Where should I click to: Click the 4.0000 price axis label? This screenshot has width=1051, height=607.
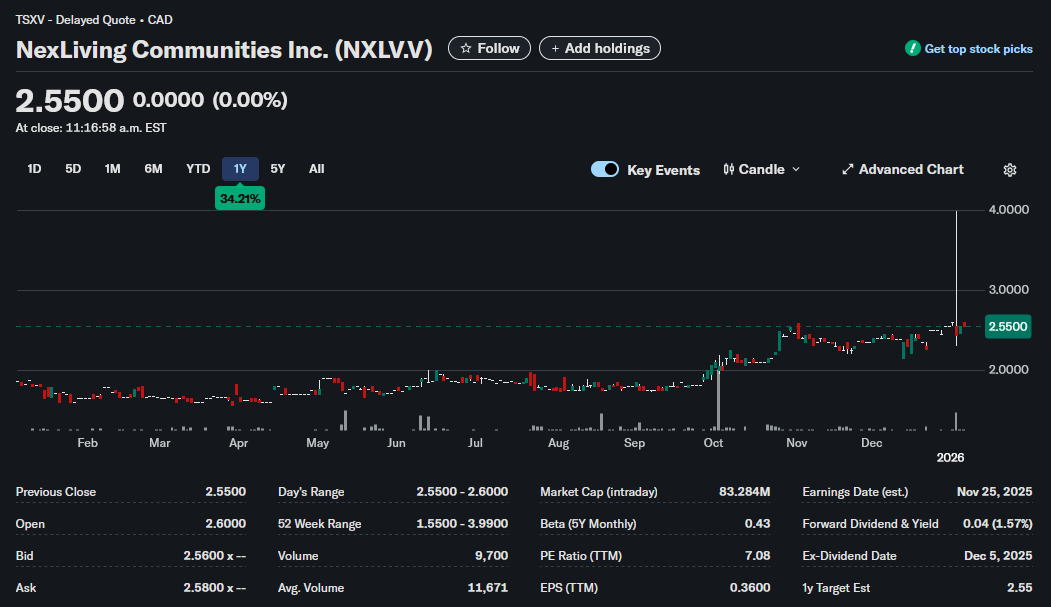click(x=1009, y=210)
